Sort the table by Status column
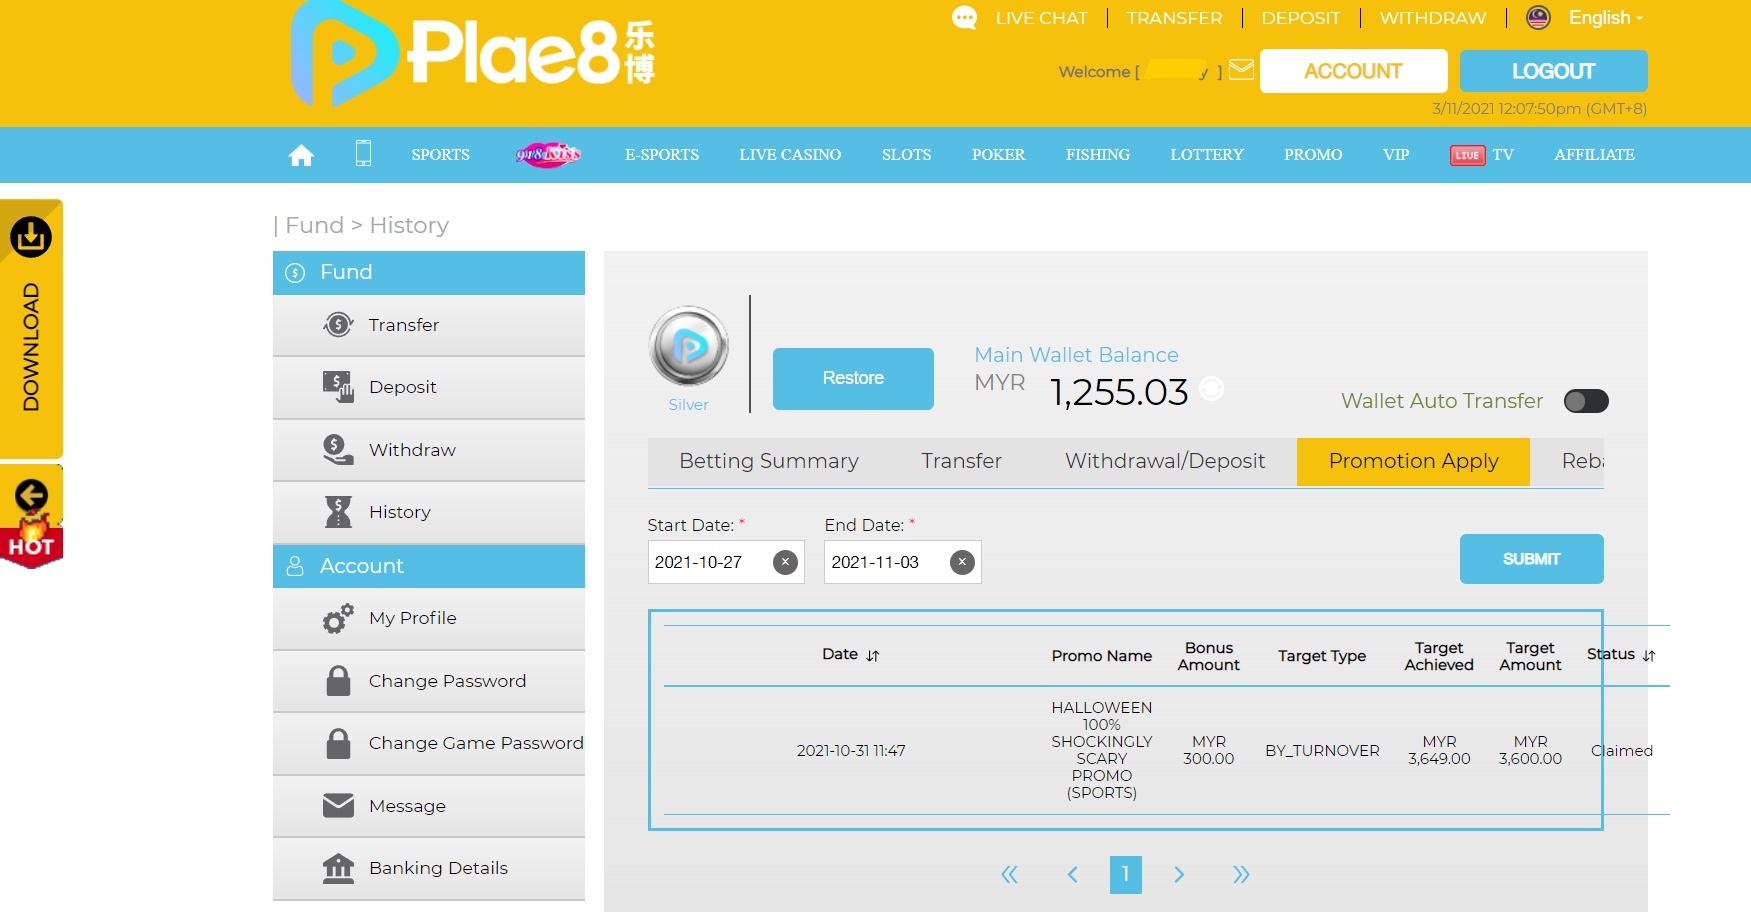Viewport: 1751px width, 912px height. 1649,656
